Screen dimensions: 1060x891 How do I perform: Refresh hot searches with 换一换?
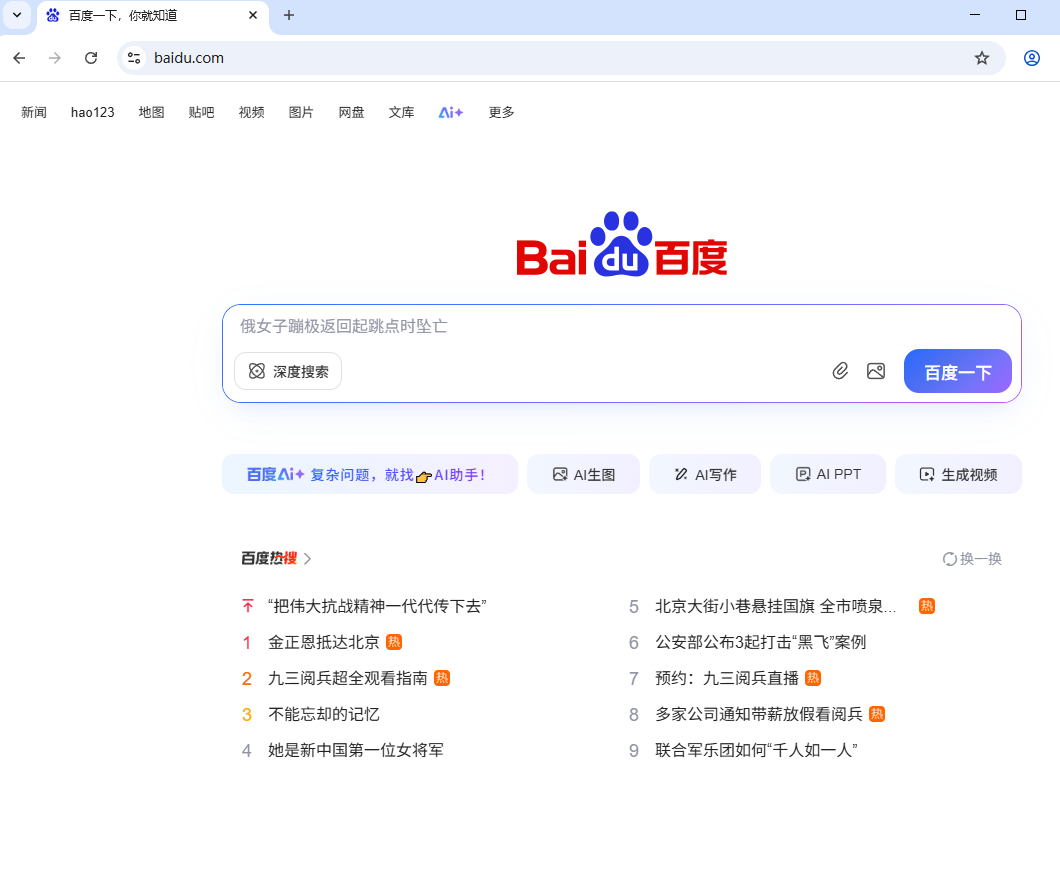tap(972, 558)
